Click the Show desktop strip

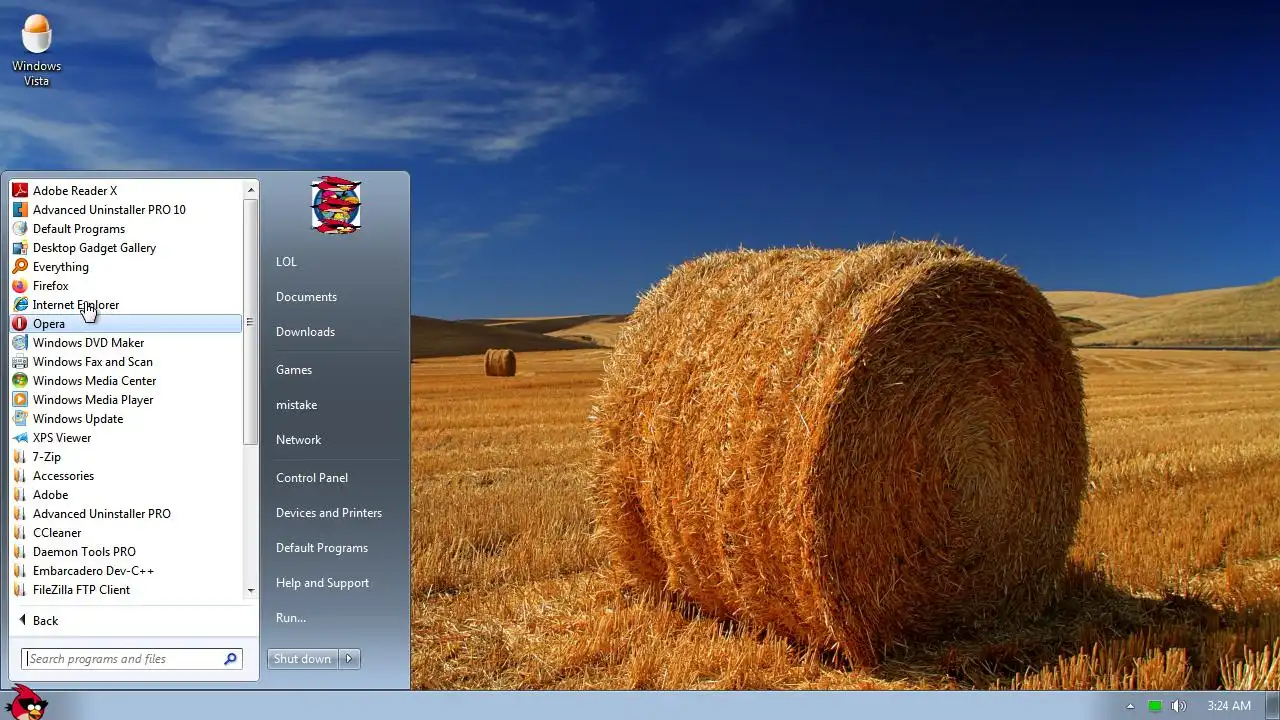(x=1273, y=705)
